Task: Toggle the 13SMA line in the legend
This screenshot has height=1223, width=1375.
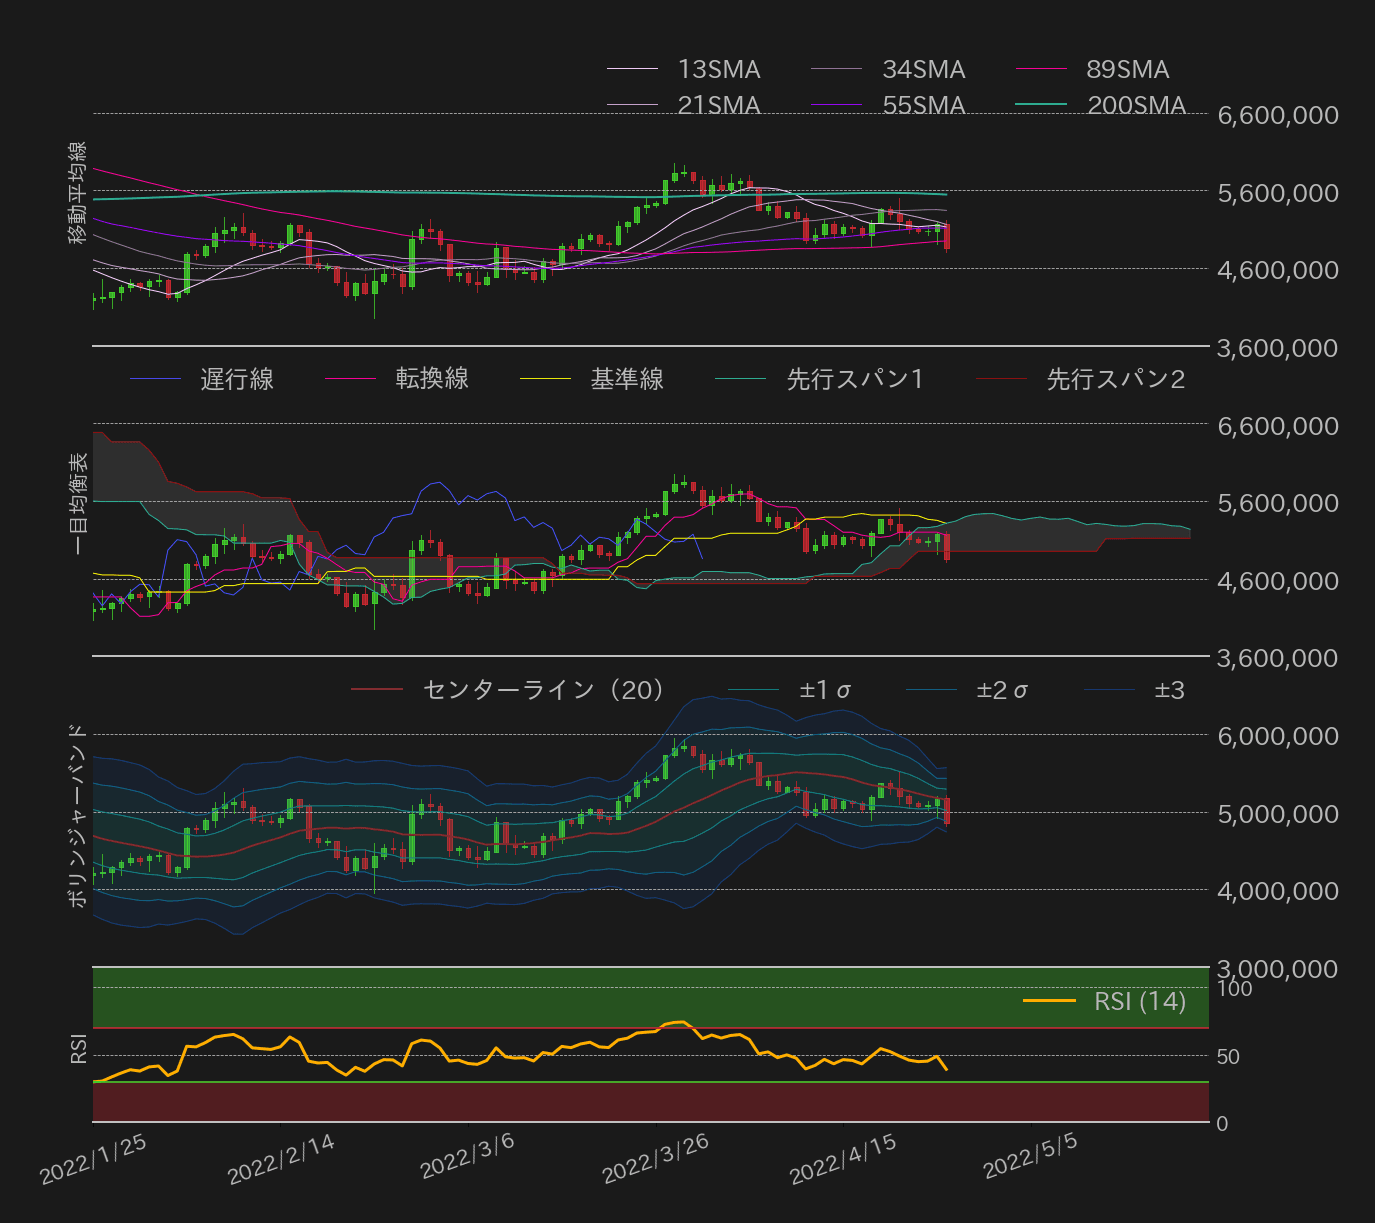Action: click(x=719, y=69)
